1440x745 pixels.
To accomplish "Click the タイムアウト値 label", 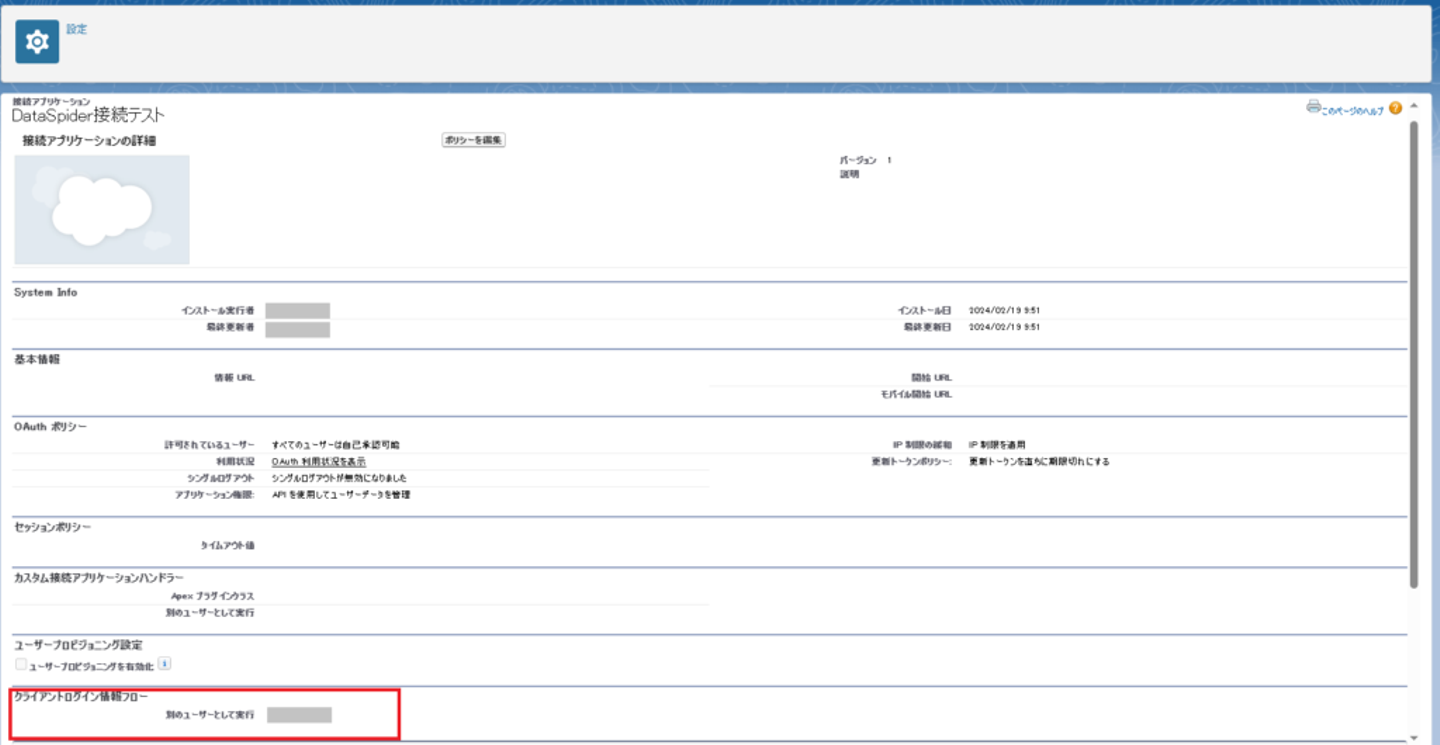I will 227,546.
